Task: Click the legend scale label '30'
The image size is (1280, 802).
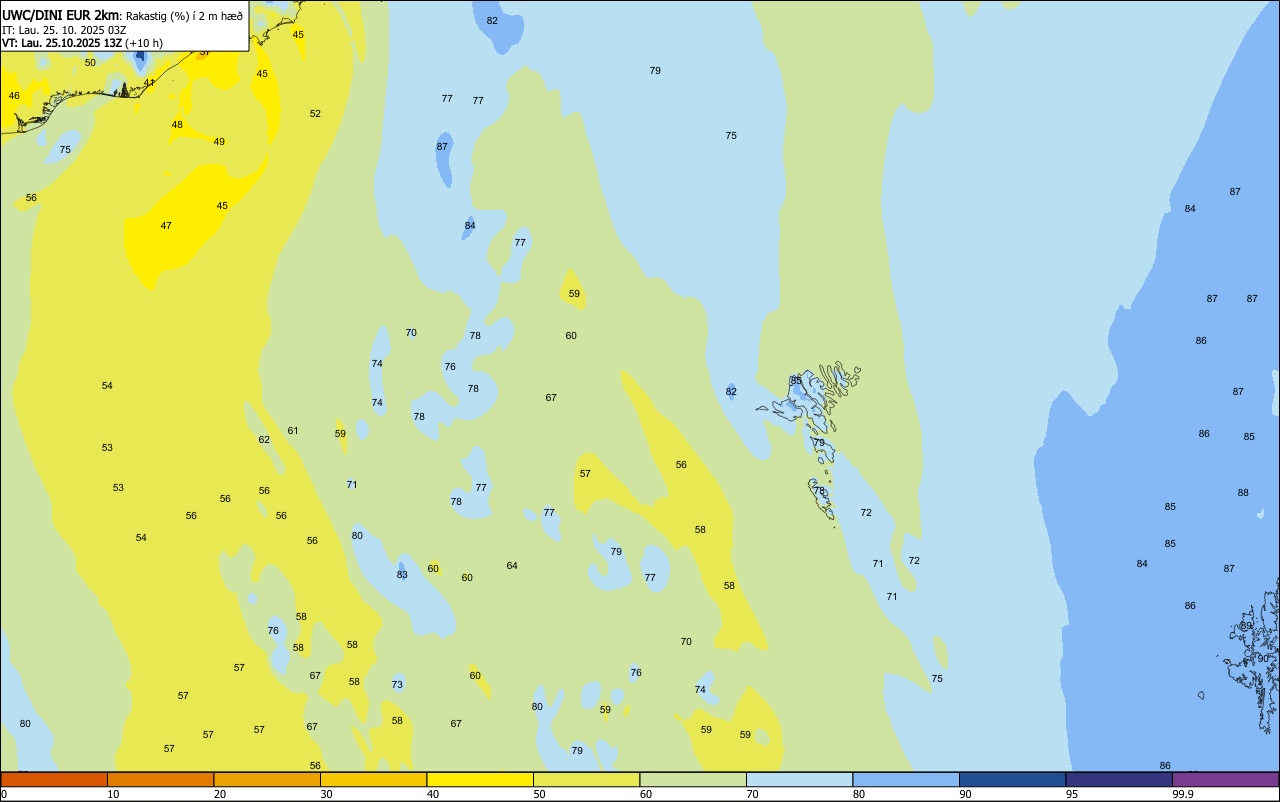Action: click(x=326, y=794)
